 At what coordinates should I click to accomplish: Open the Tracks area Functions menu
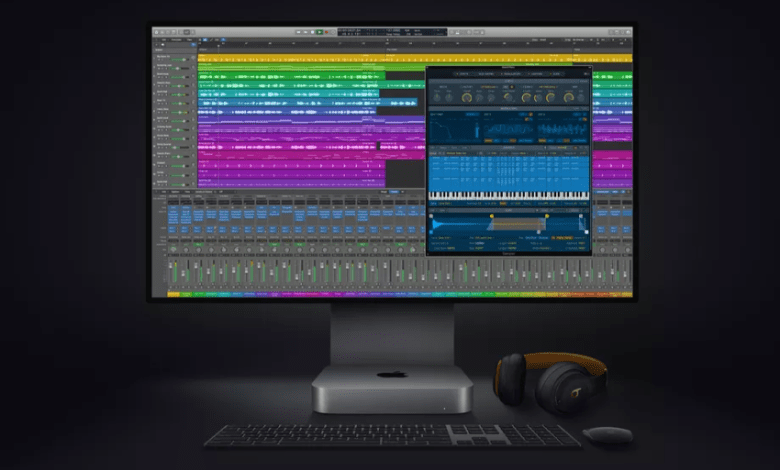coord(177,40)
